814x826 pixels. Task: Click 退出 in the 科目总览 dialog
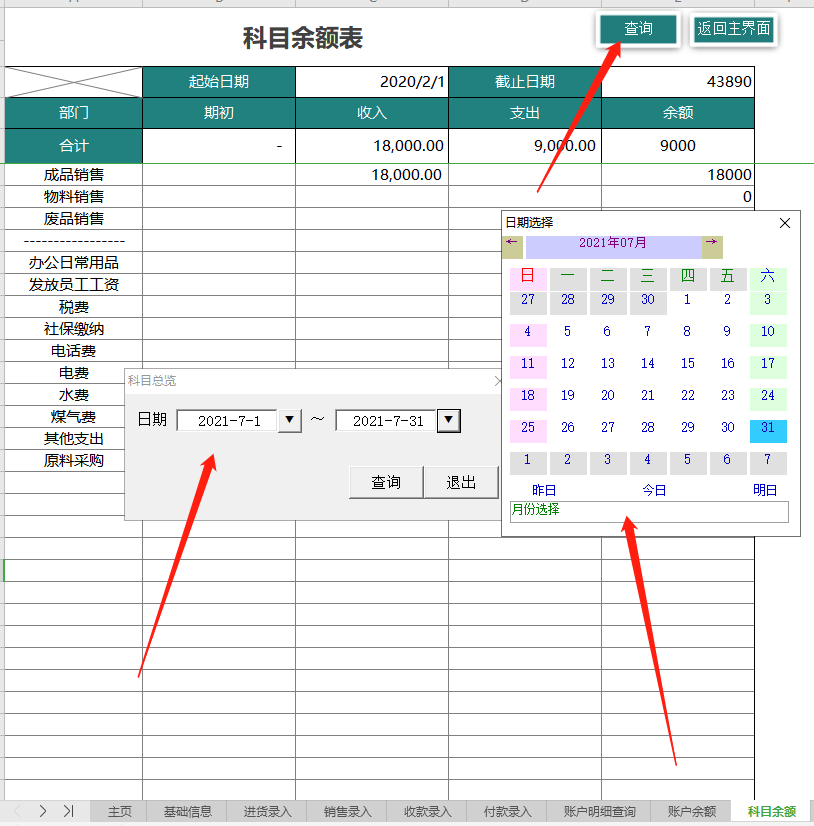[461, 482]
